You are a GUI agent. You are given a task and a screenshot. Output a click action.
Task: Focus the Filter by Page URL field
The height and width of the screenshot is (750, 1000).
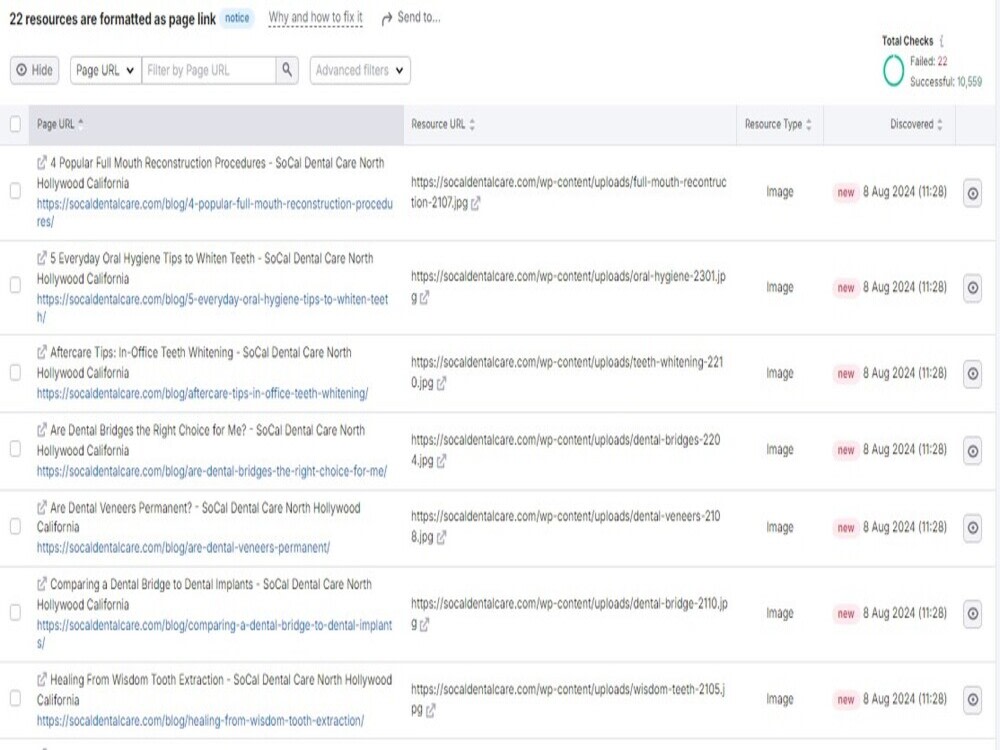(209, 70)
